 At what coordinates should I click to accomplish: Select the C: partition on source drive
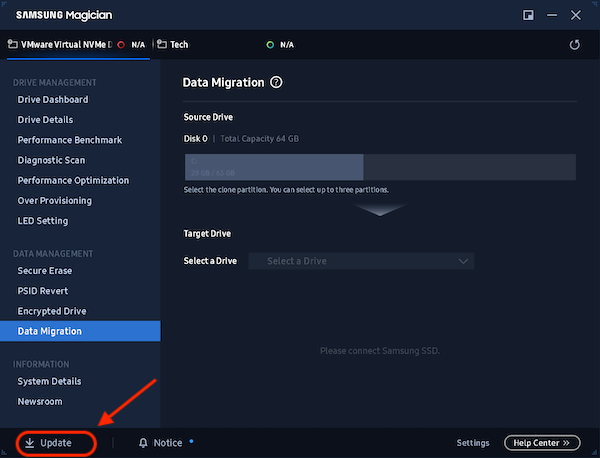coord(274,167)
